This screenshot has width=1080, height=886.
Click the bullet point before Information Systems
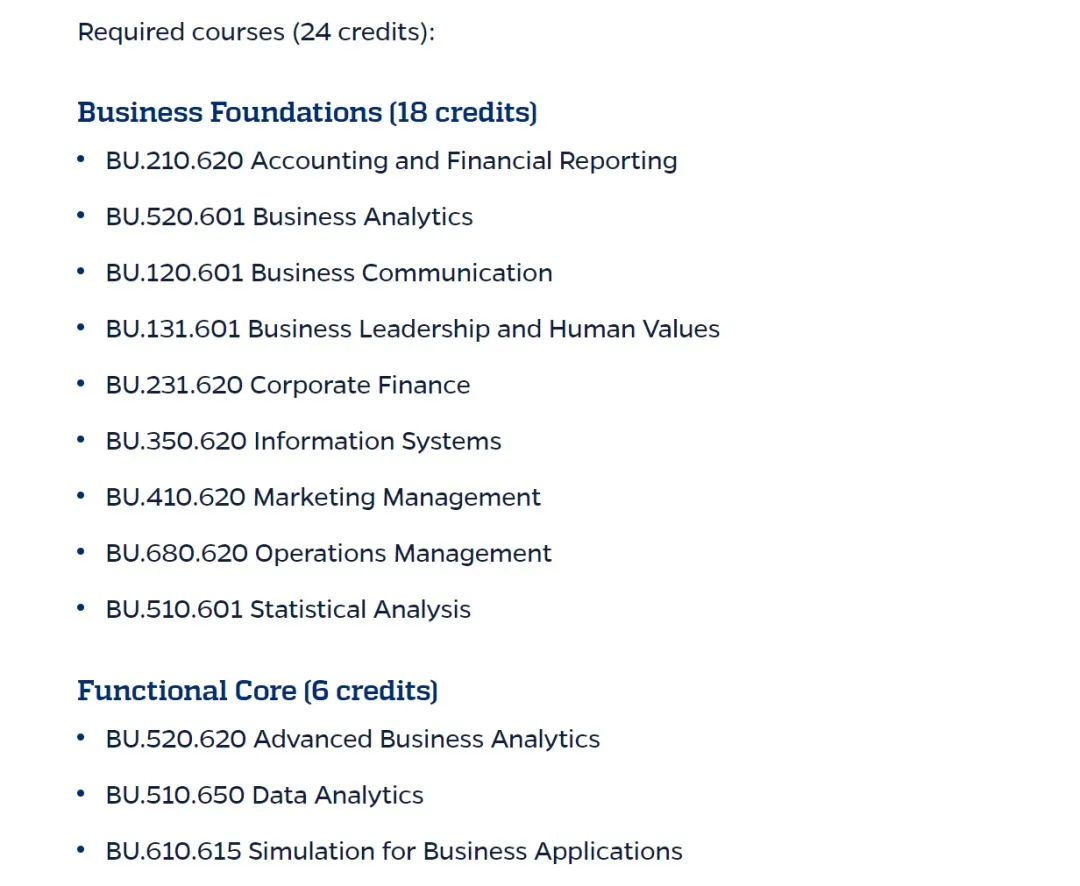point(81,440)
